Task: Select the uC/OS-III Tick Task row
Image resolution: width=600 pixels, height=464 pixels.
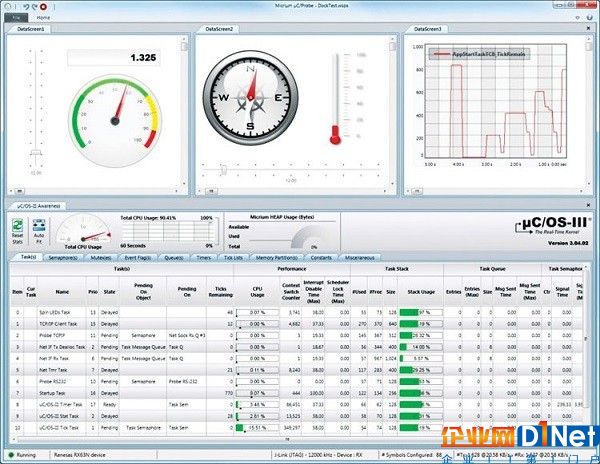Action: point(297,428)
